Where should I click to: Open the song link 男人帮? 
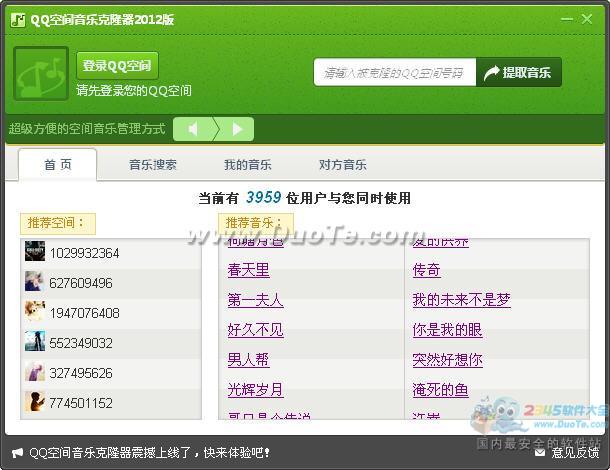pos(249,360)
